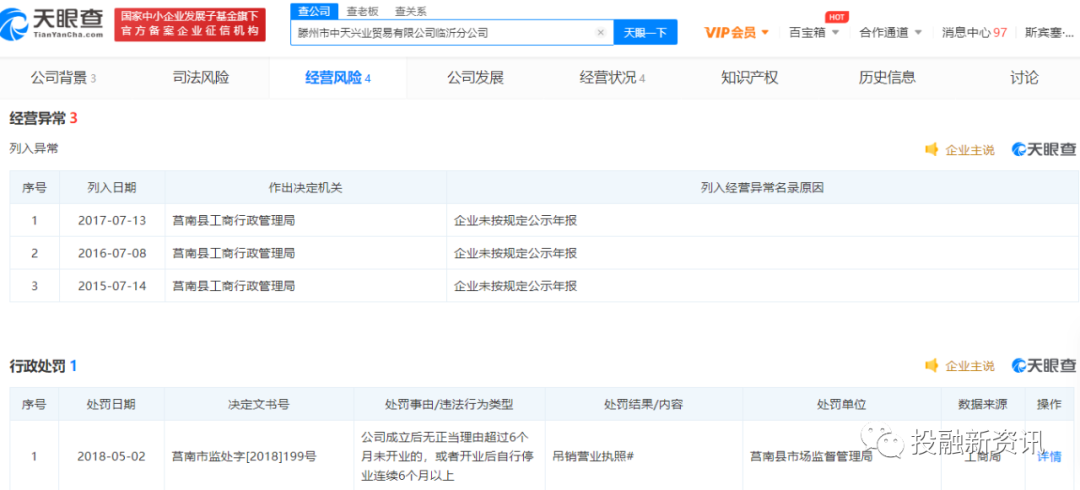The image size is (1080, 490).
Task: Click the 天眼一下 search button
Action: [x=645, y=32]
